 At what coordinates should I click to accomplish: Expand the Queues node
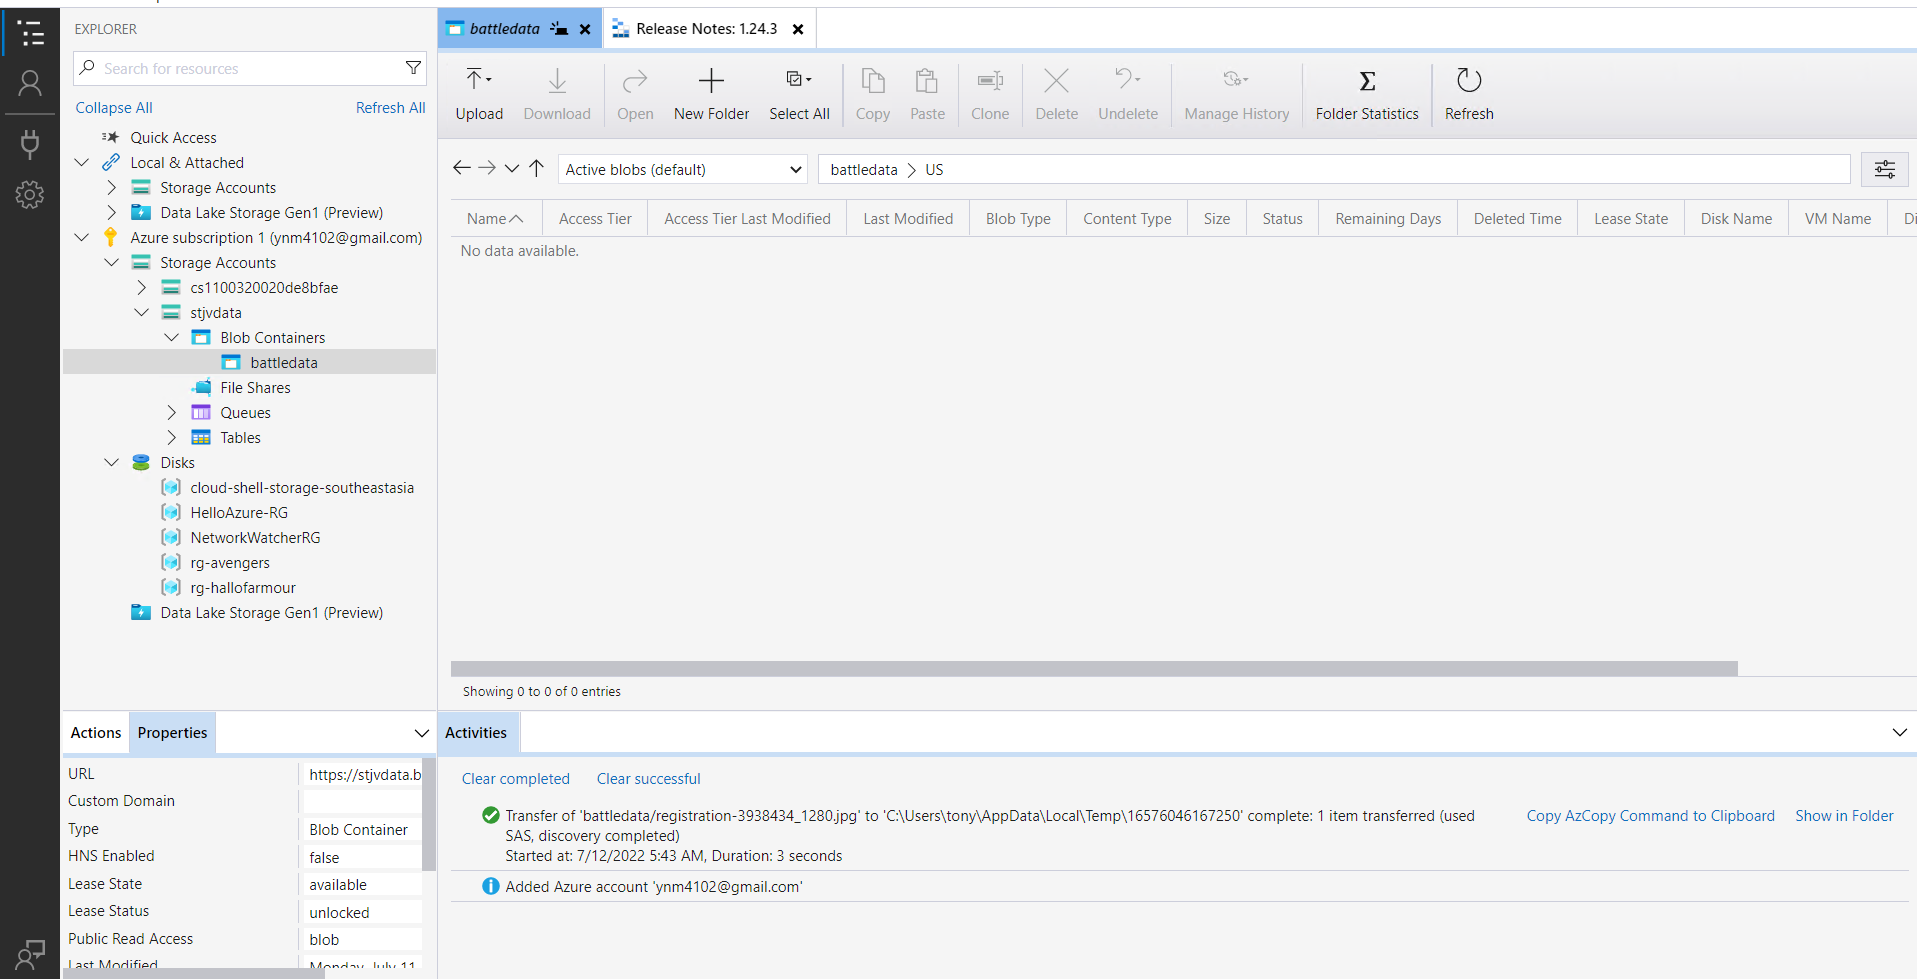click(x=171, y=412)
